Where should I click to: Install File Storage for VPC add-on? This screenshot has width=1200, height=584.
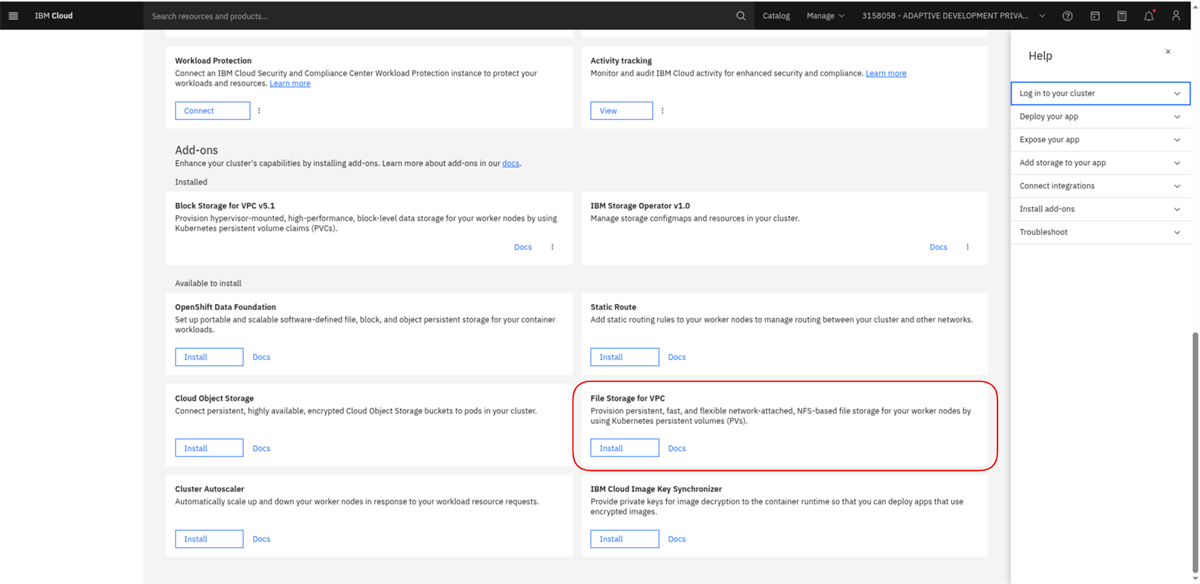[x=624, y=448]
